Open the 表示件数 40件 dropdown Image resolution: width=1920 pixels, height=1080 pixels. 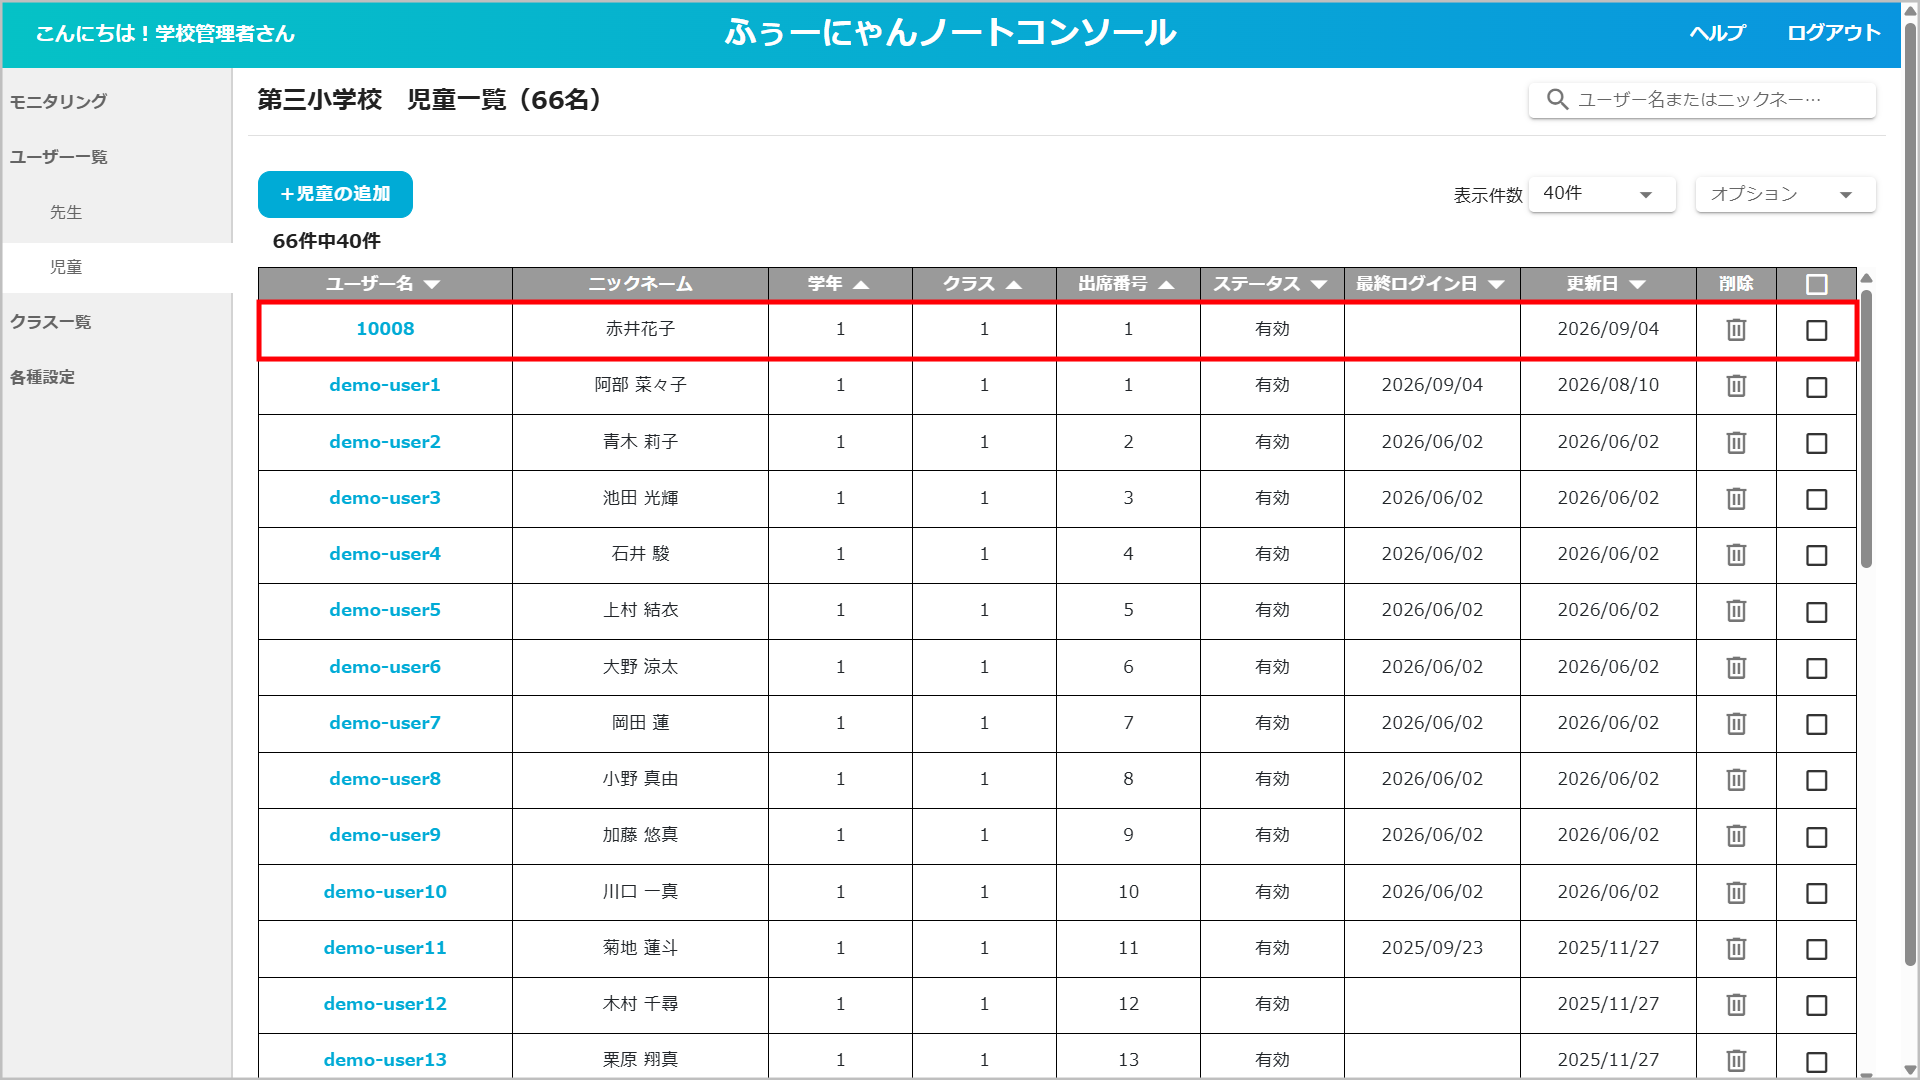[1602, 194]
